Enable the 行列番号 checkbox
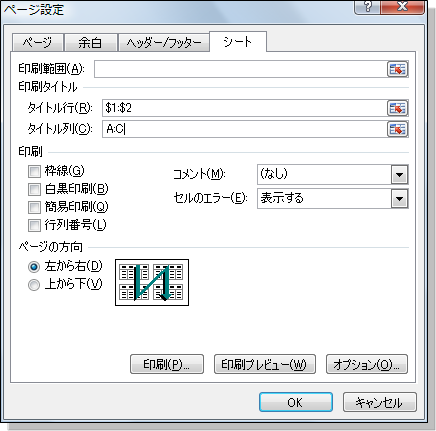The image size is (436, 431). tap(34, 225)
